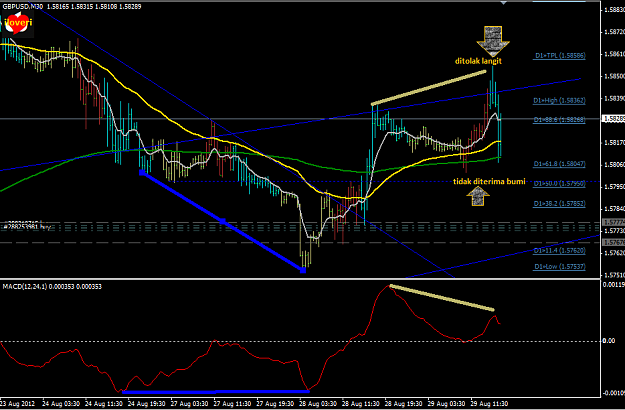Select the D1>TPL (1.58586) level label
This screenshot has width=625, height=410.
pyautogui.click(x=560, y=56)
